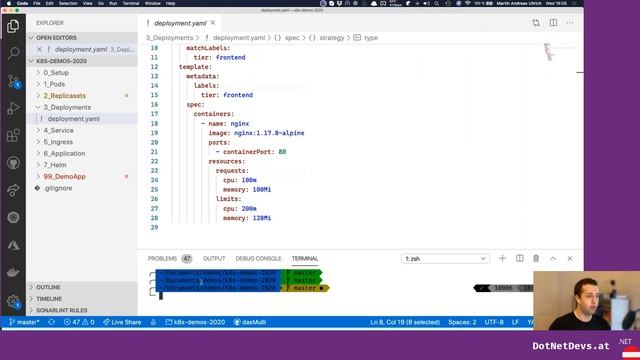The width and height of the screenshot is (640, 360).
Task: Start Live Share from status bar
Action: (x=122, y=322)
